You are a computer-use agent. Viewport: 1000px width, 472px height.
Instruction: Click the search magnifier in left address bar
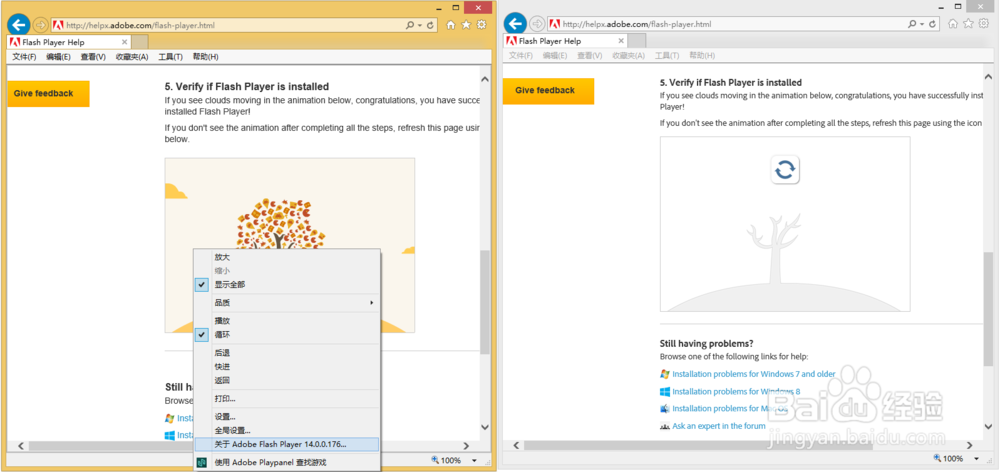click(x=410, y=26)
